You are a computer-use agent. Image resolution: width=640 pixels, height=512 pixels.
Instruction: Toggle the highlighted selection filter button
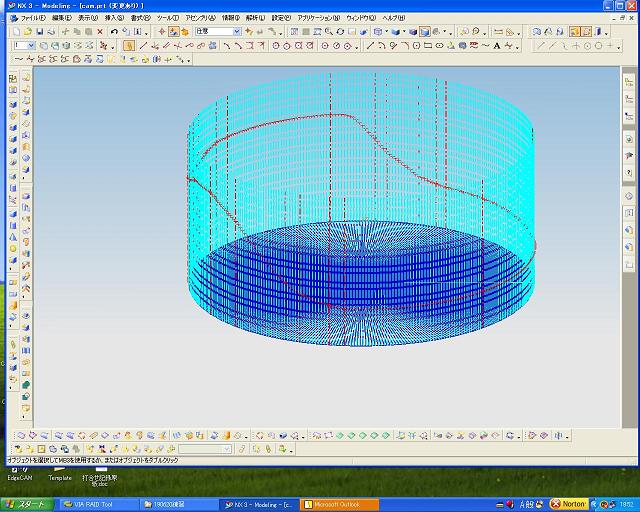point(173,32)
